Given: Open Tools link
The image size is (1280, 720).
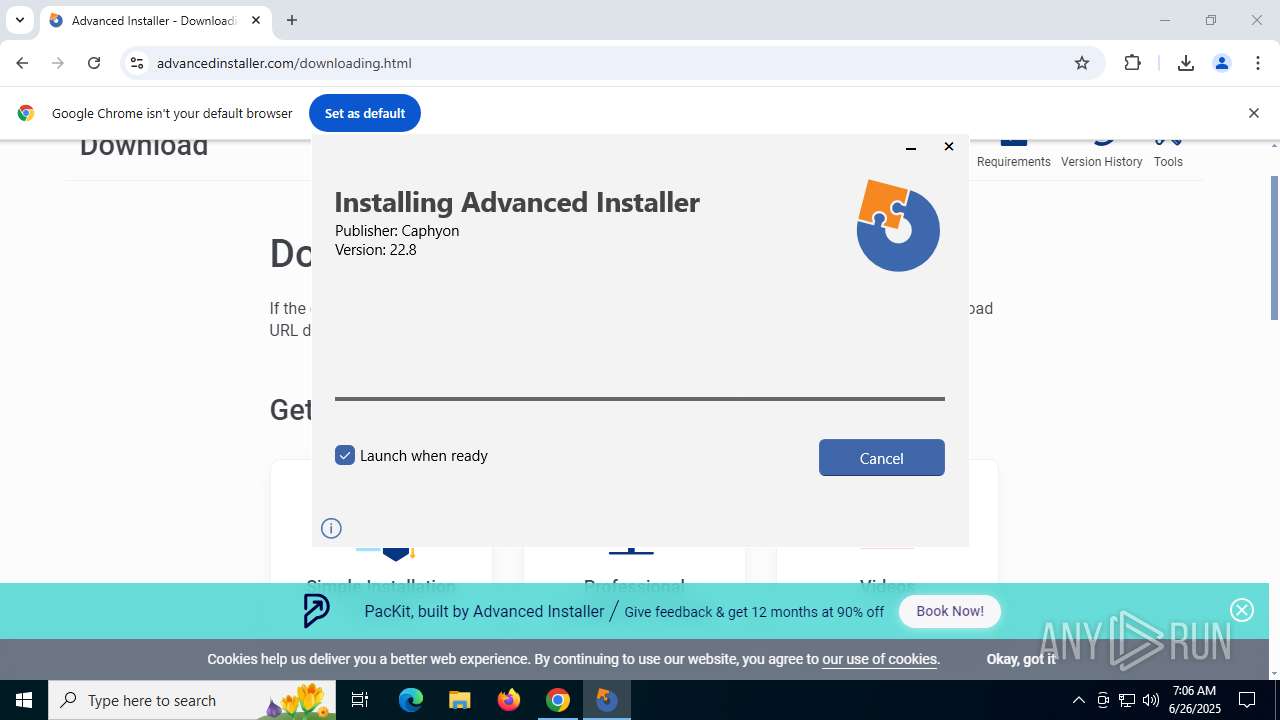Looking at the screenshot, I should pyautogui.click(x=1168, y=153).
